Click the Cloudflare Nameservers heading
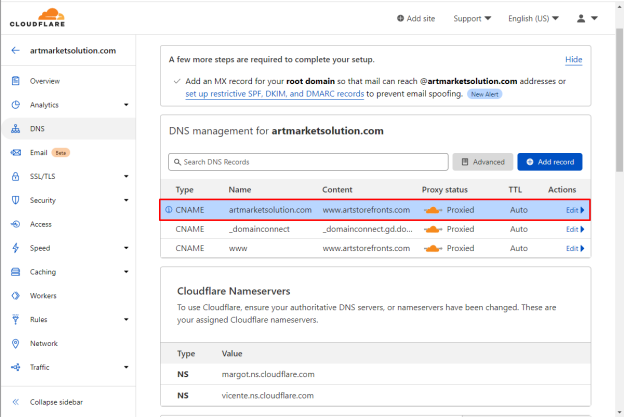 tap(233, 291)
